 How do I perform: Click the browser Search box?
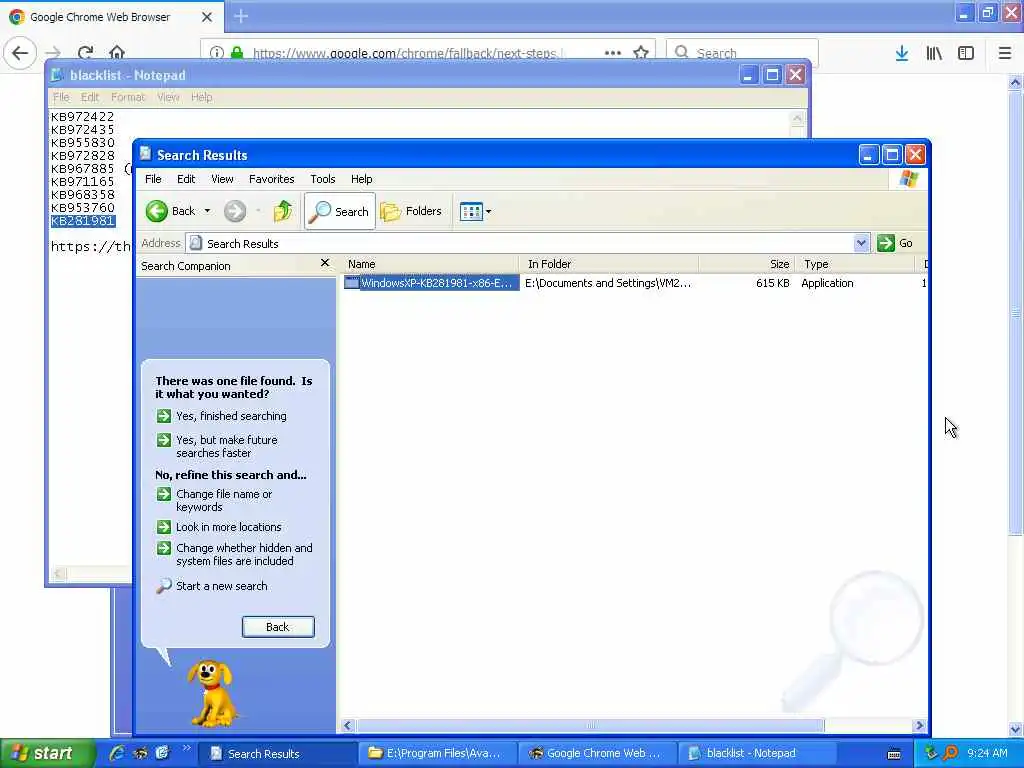[742, 52]
